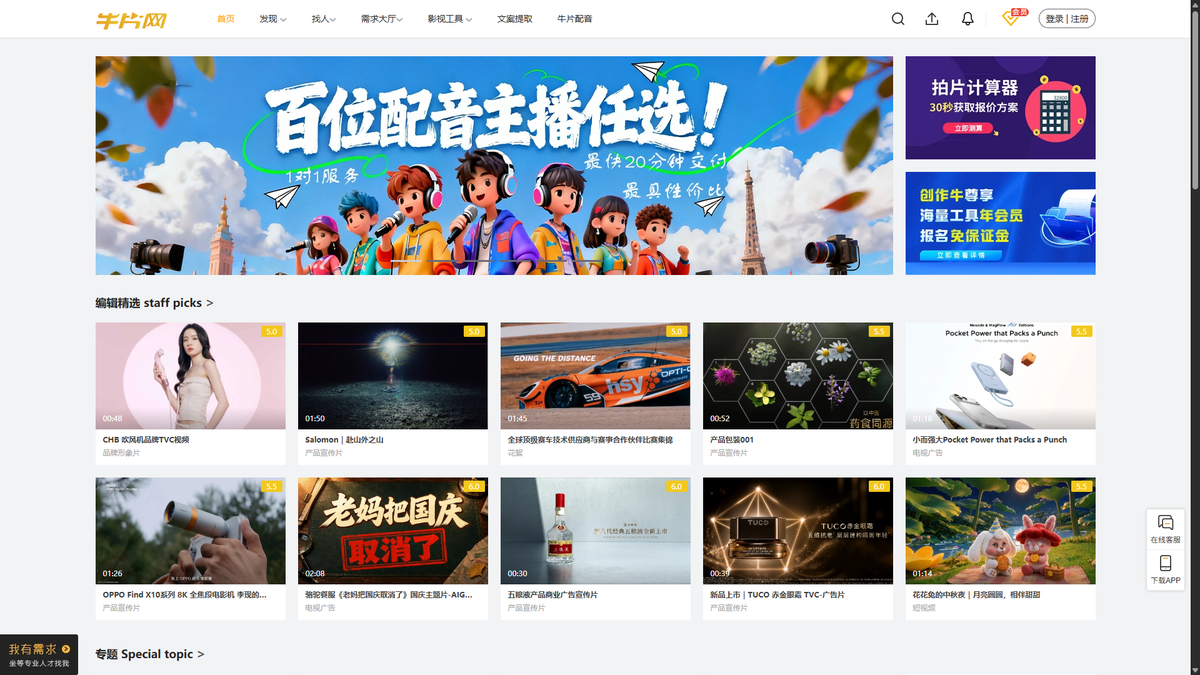
Task: Open CHB 吹风机品牌TVC视频 thumbnail
Action: coord(190,375)
